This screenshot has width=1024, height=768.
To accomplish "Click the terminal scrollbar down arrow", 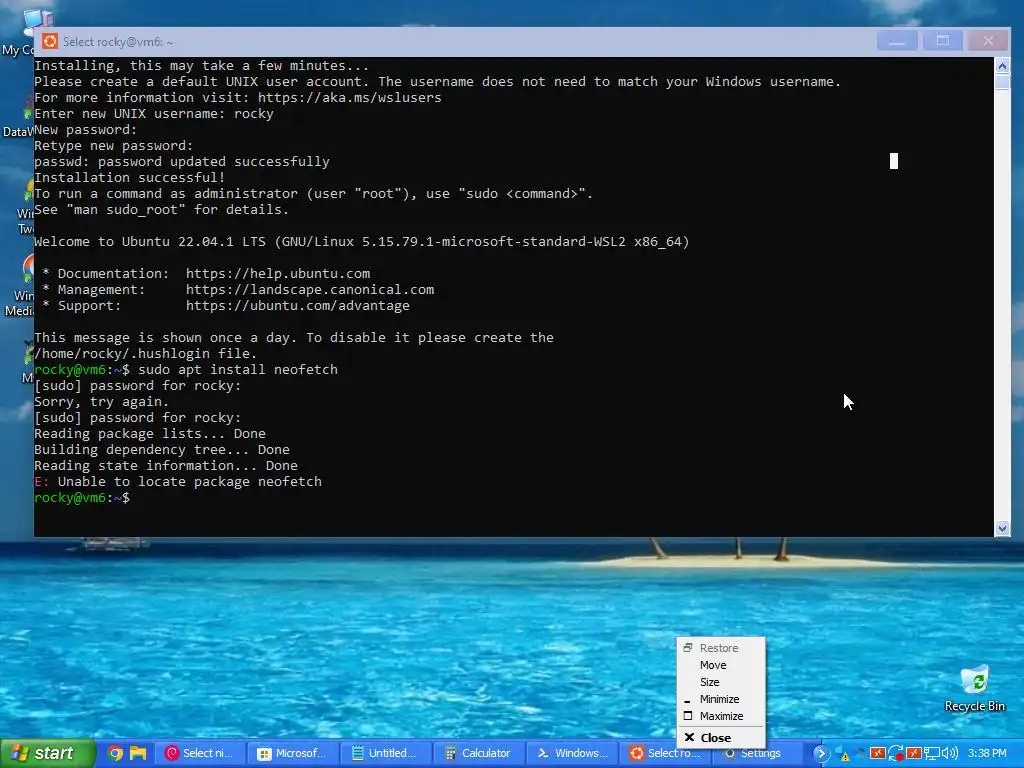I will [x=1002, y=528].
